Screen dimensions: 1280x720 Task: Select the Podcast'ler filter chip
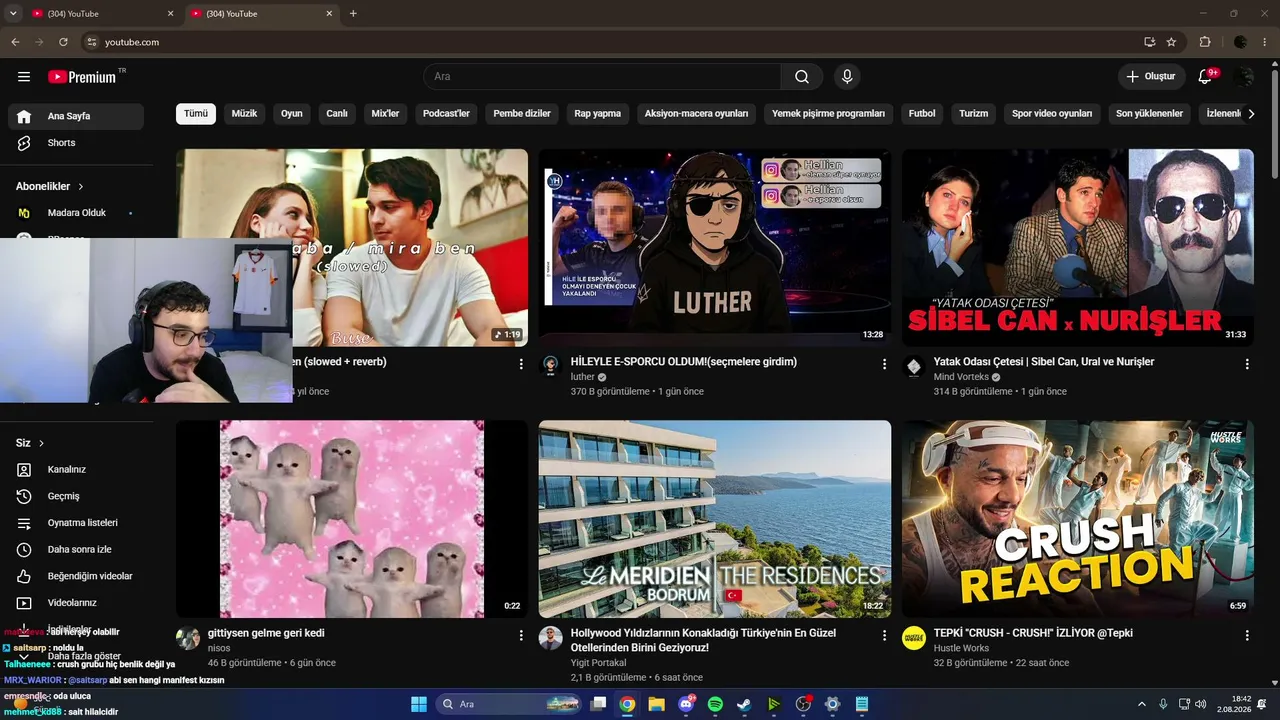(446, 114)
